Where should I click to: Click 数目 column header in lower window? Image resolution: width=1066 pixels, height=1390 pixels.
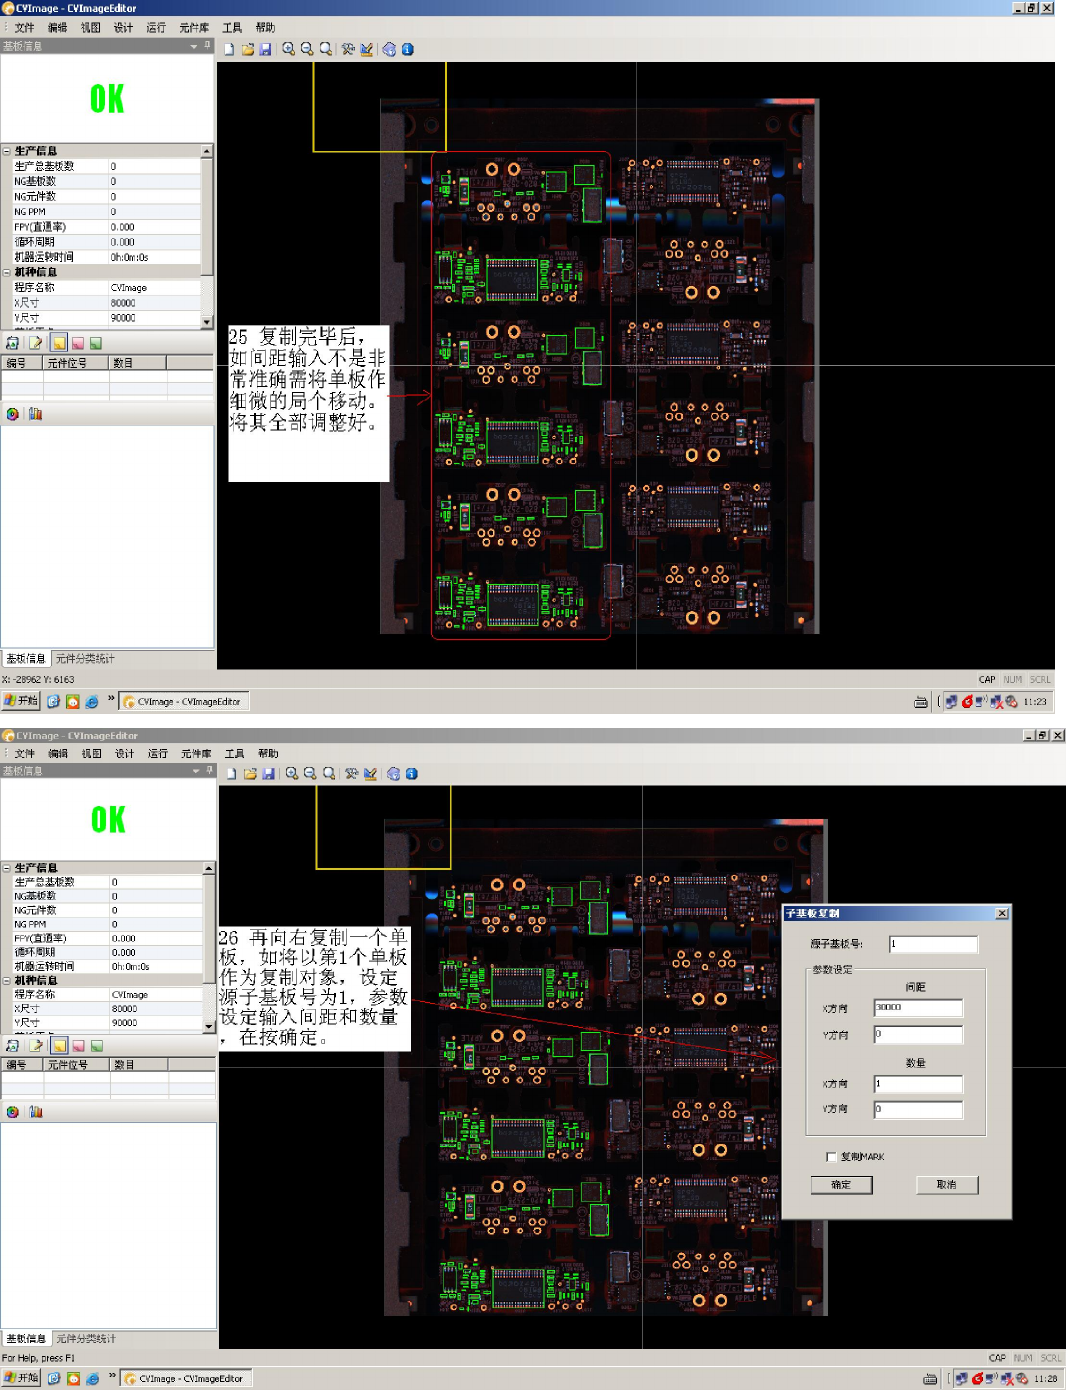pos(140,1065)
